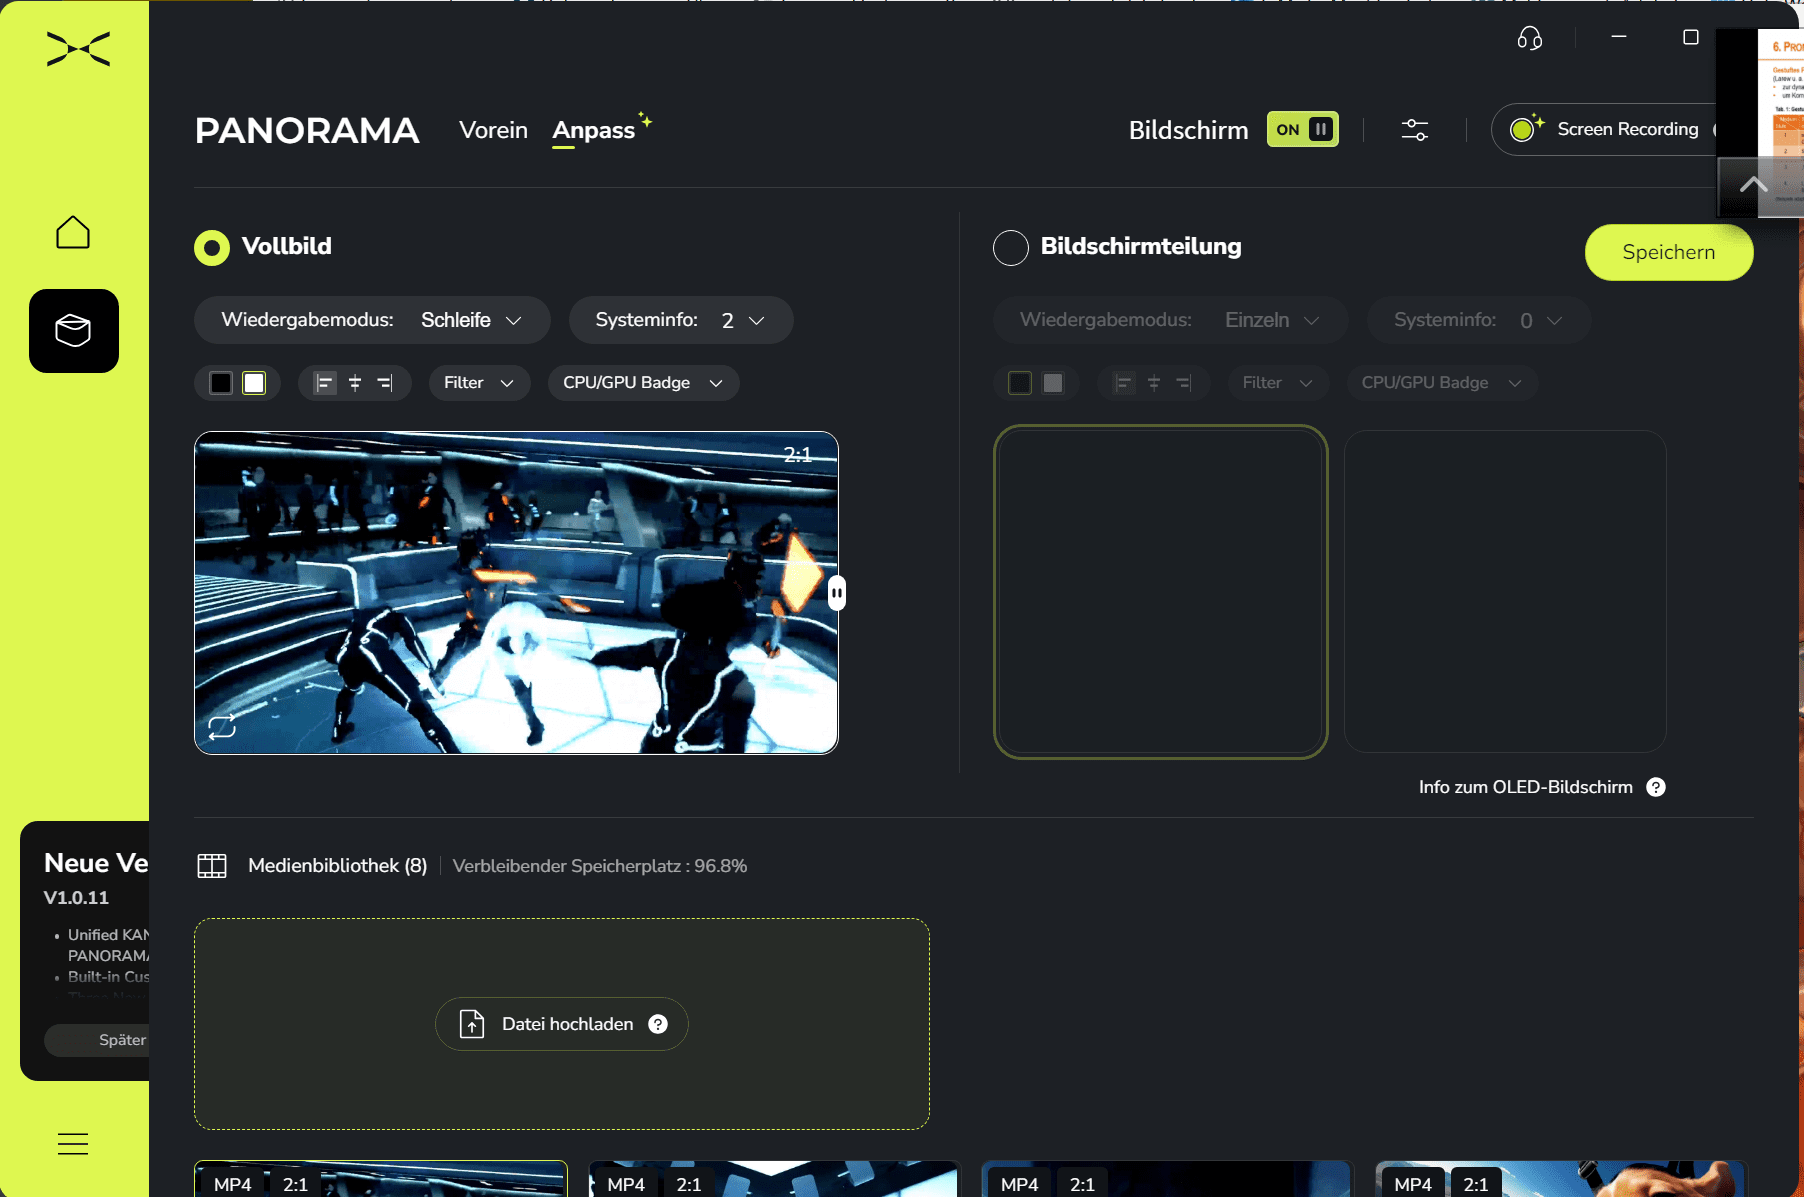The height and width of the screenshot is (1197, 1804).
Task: Select the first MP4 media thumbnail
Action: [381, 1179]
